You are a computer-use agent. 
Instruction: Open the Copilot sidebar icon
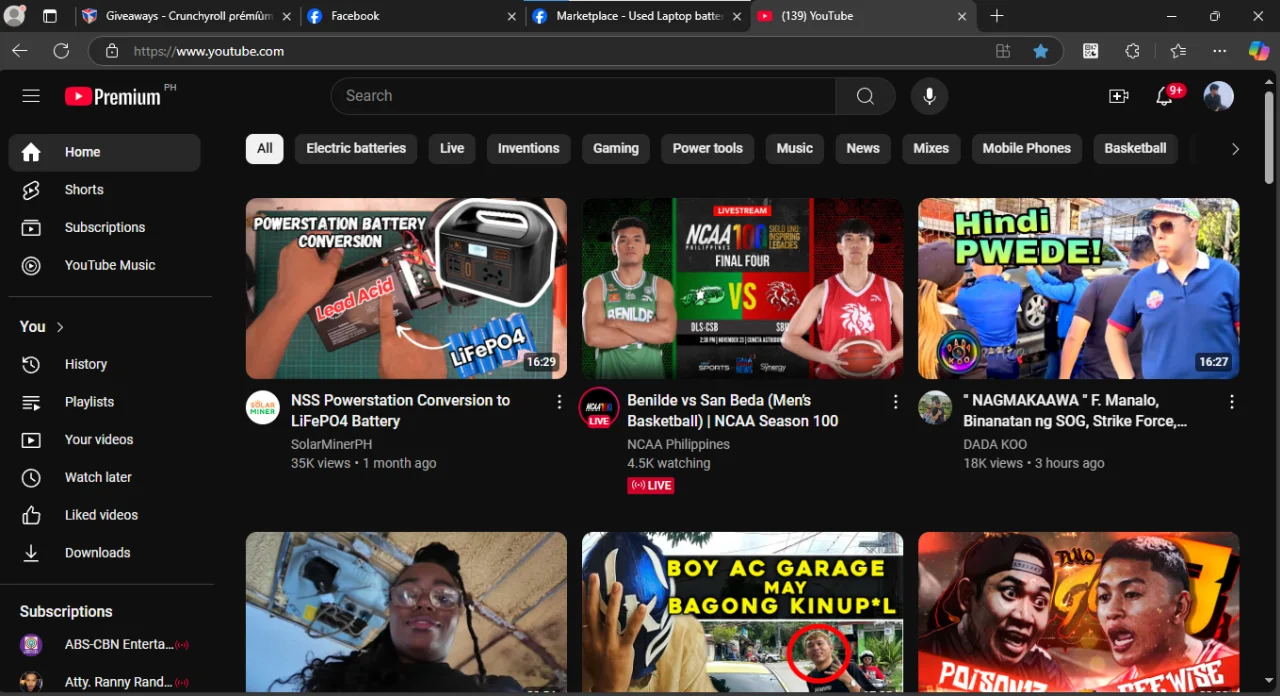pos(1259,51)
